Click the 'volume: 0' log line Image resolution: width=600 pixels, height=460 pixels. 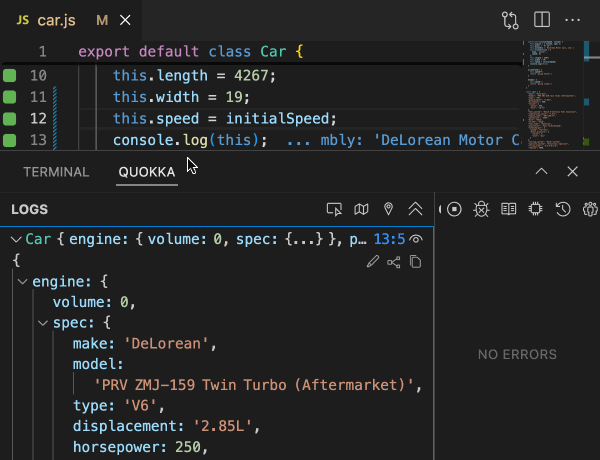94,302
